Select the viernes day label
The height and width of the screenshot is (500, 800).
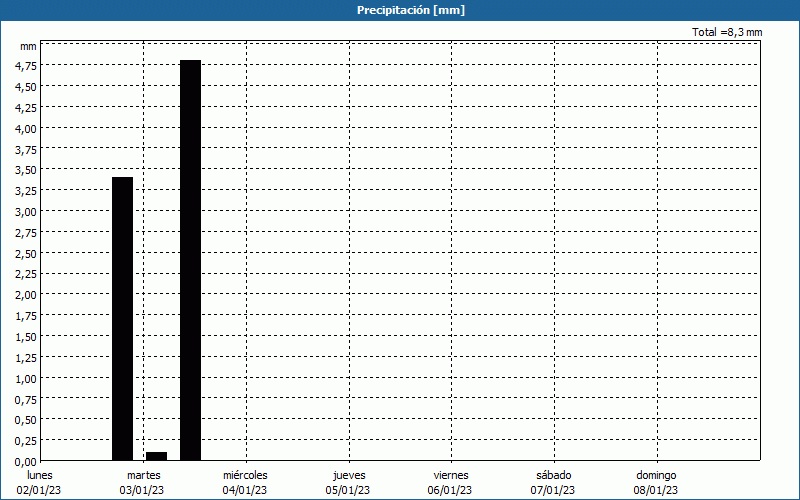[x=451, y=475]
